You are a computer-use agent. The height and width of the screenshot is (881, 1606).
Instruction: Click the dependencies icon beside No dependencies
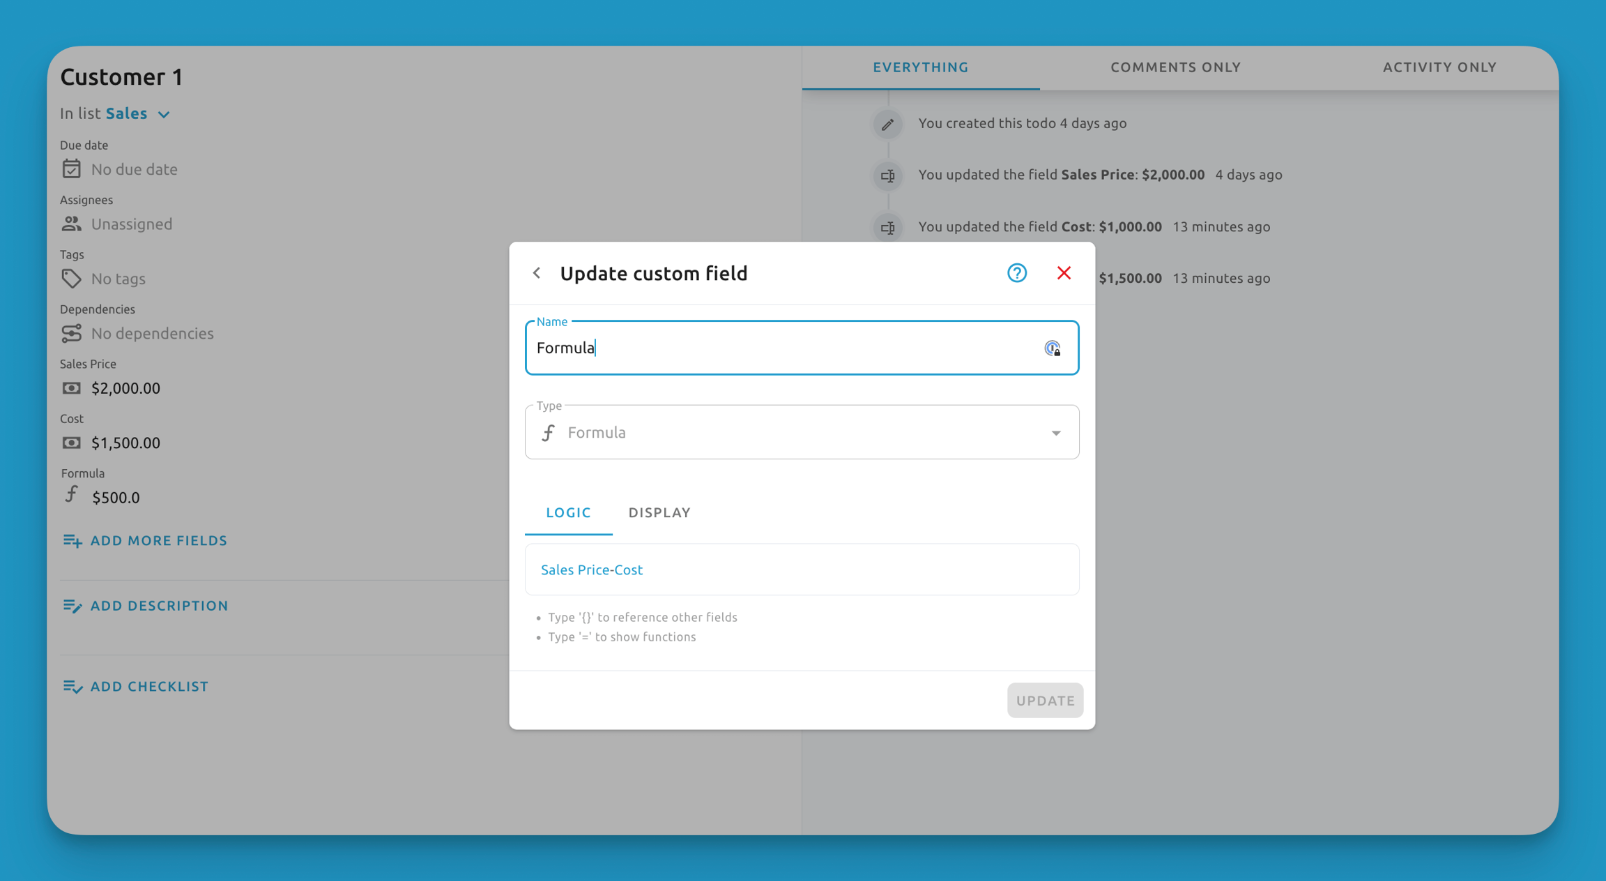(72, 333)
